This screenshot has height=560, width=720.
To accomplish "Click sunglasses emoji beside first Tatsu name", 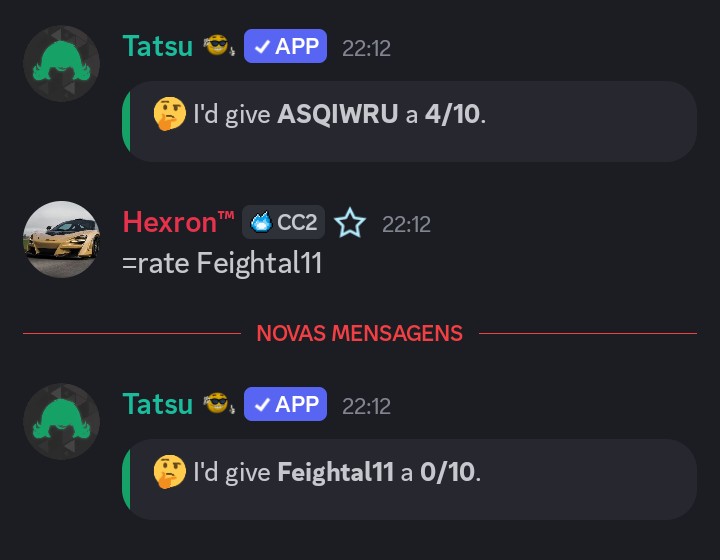I will pos(218,46).
